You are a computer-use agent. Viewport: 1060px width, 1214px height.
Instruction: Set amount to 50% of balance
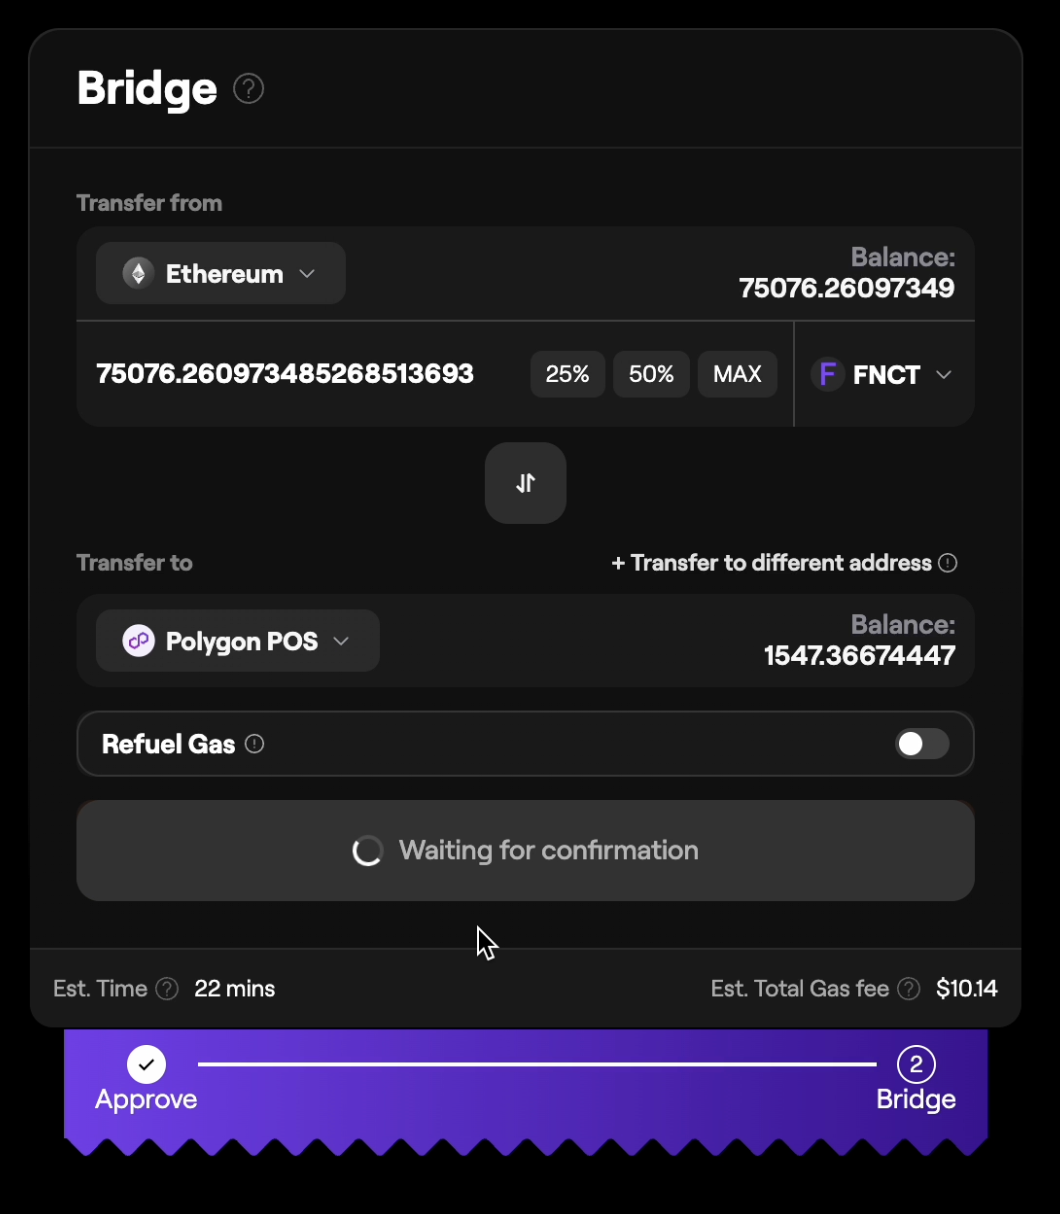pyautogui.click(x=651, y=375)
